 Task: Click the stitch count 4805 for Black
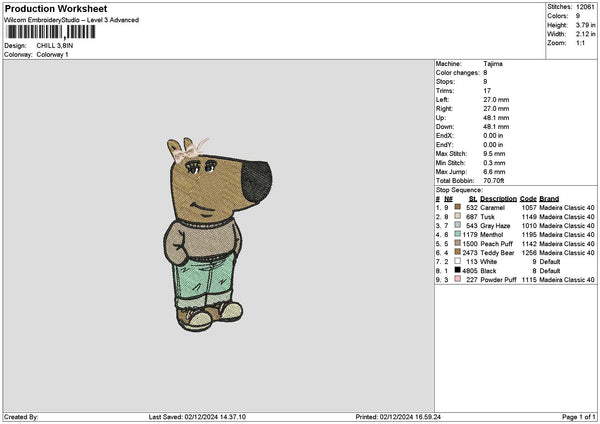point(470,271)
